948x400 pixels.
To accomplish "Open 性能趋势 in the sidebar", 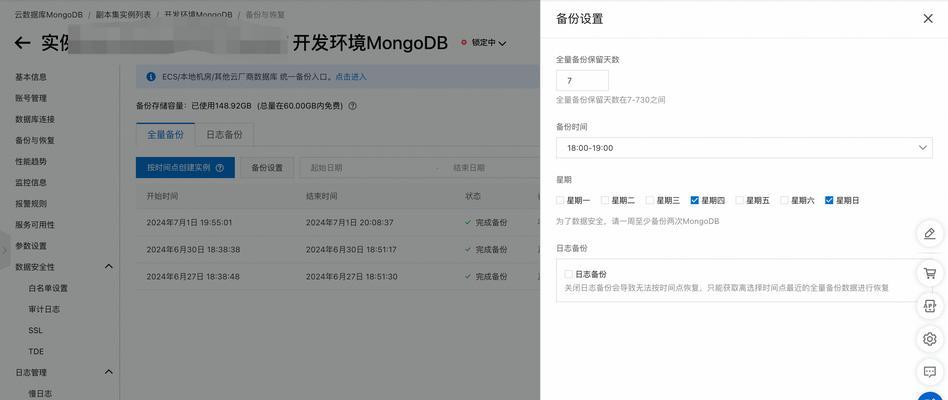I will click(31, 161).
